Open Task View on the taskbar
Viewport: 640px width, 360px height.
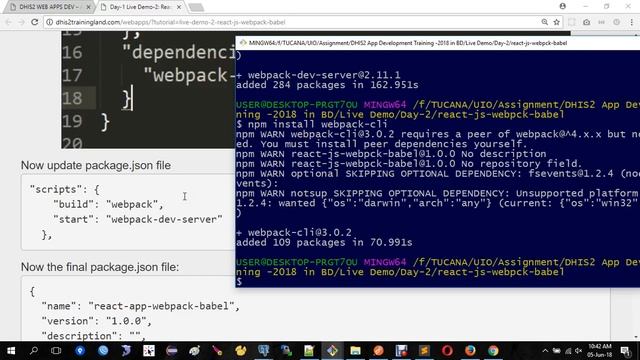pyautogui.click(x=56, y=351)
